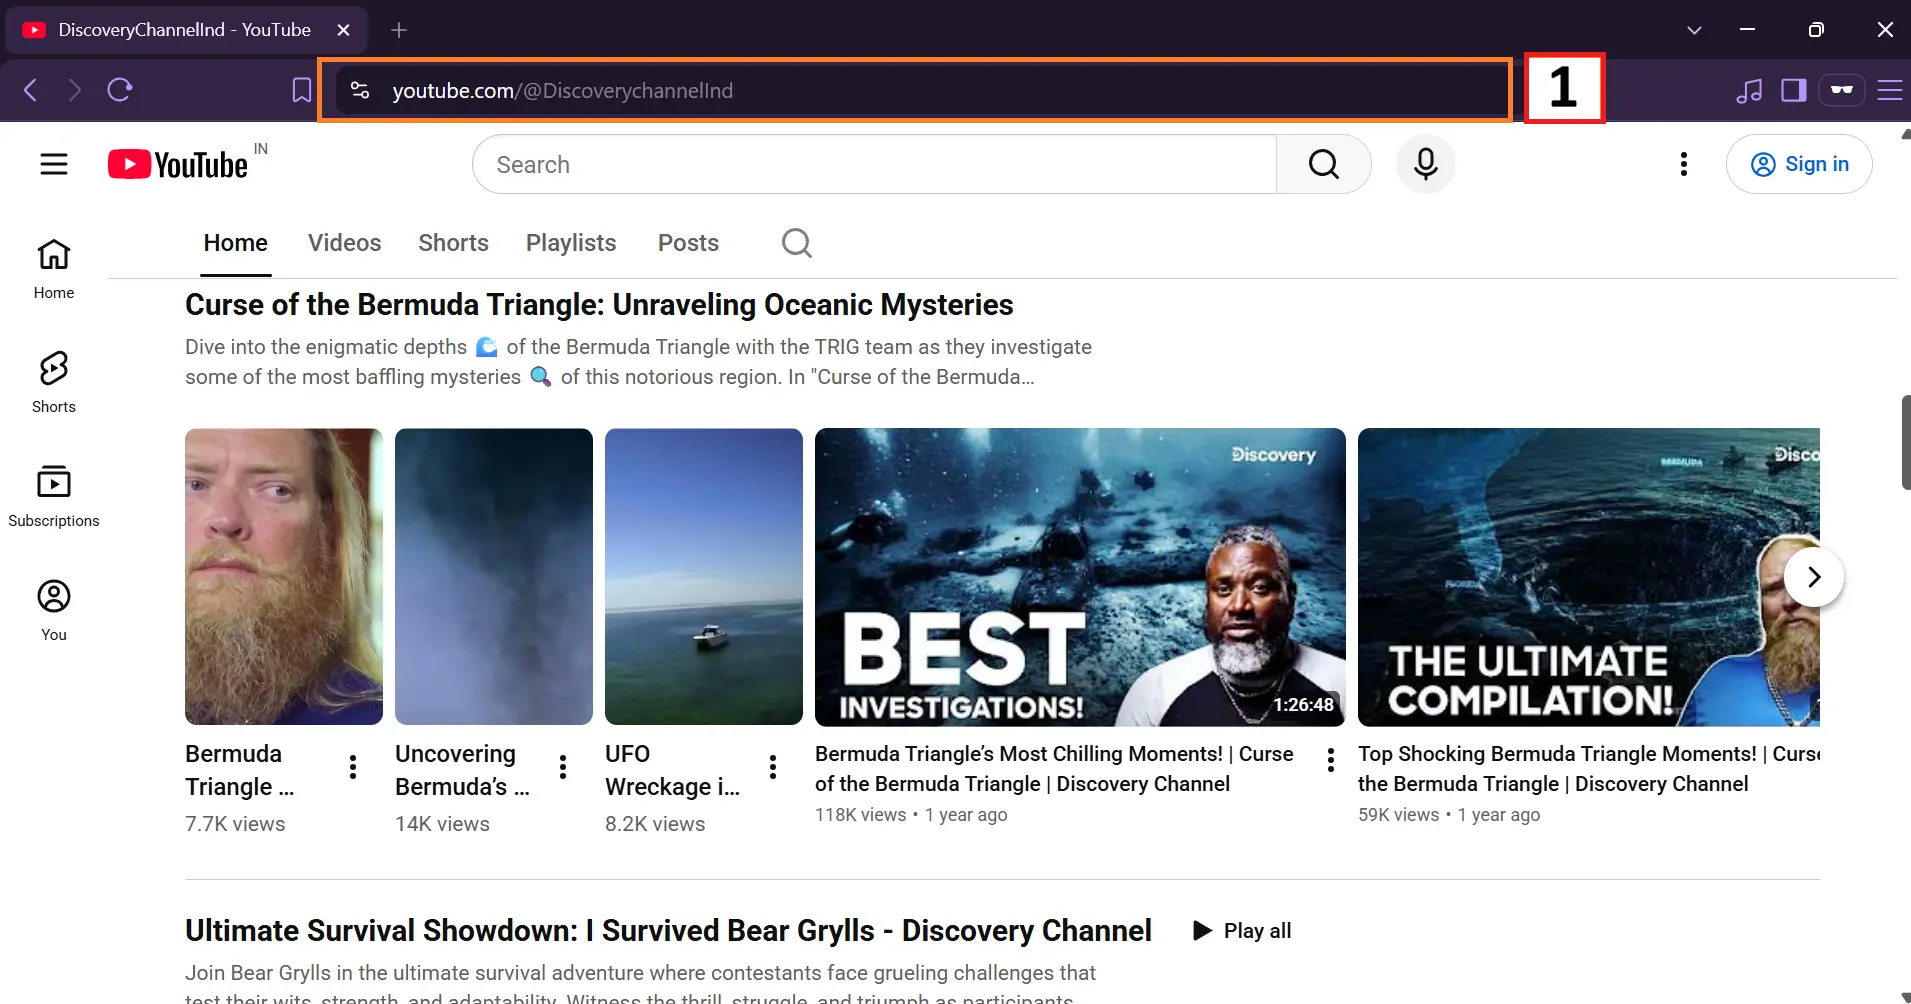Open options menu for UFO Wreckage Short

coord(773,767)
